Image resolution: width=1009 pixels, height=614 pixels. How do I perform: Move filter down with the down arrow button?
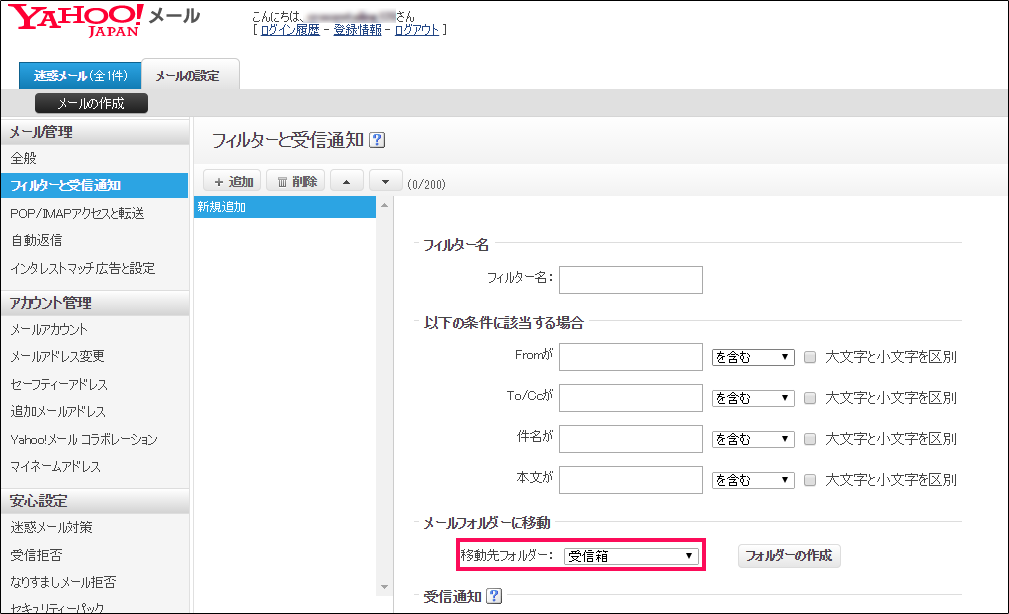pos(385,181)
